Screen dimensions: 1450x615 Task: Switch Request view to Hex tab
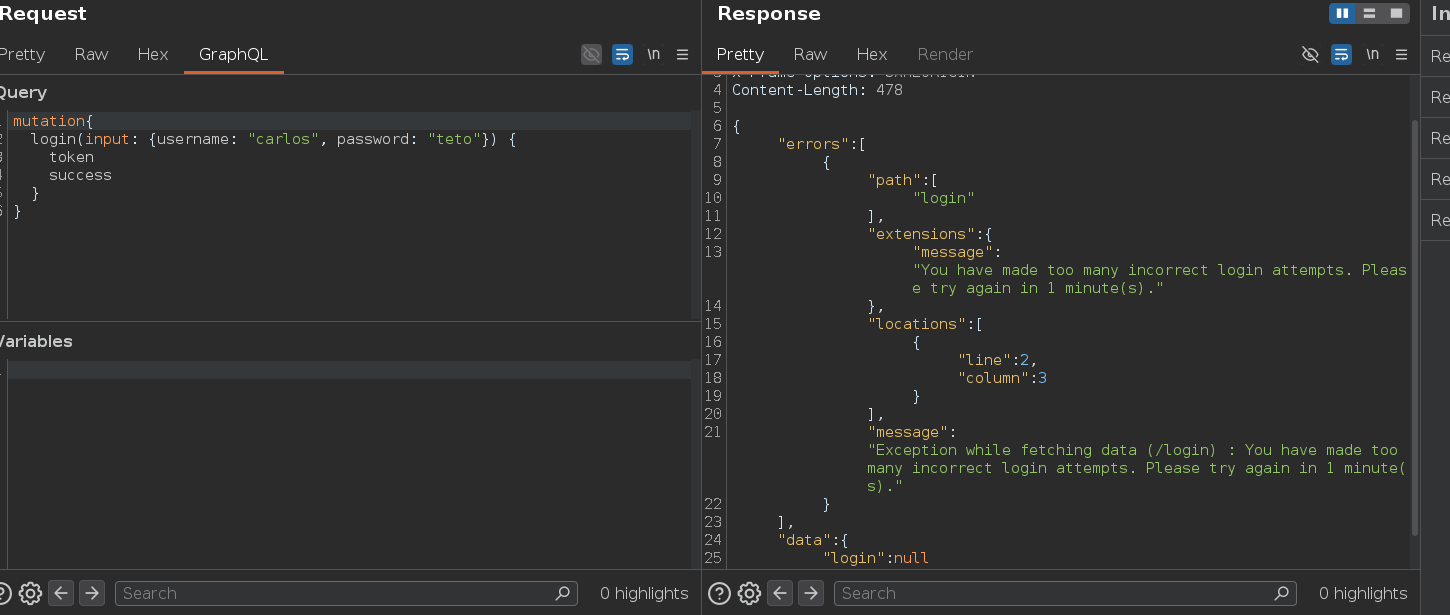153,54
